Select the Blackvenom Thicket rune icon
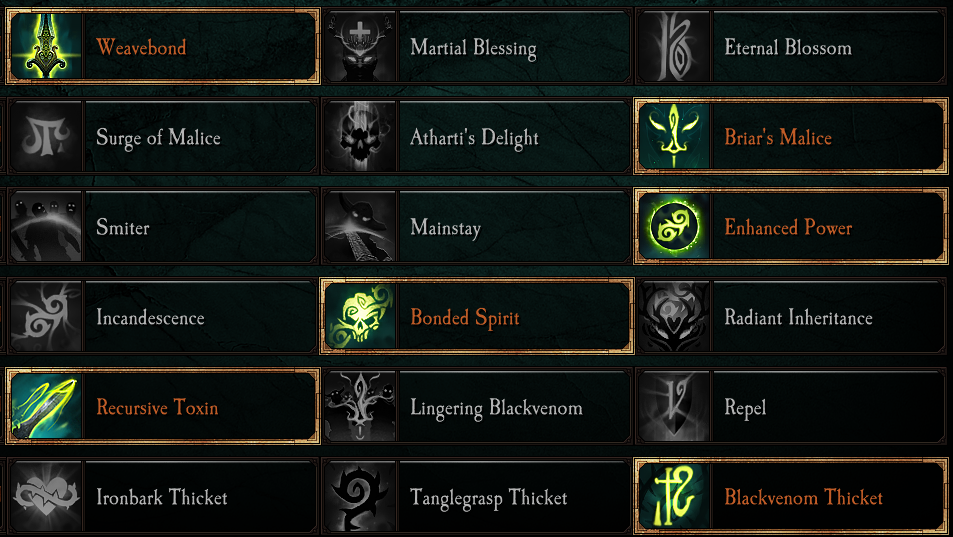953x537 pixels. (674, 497)
